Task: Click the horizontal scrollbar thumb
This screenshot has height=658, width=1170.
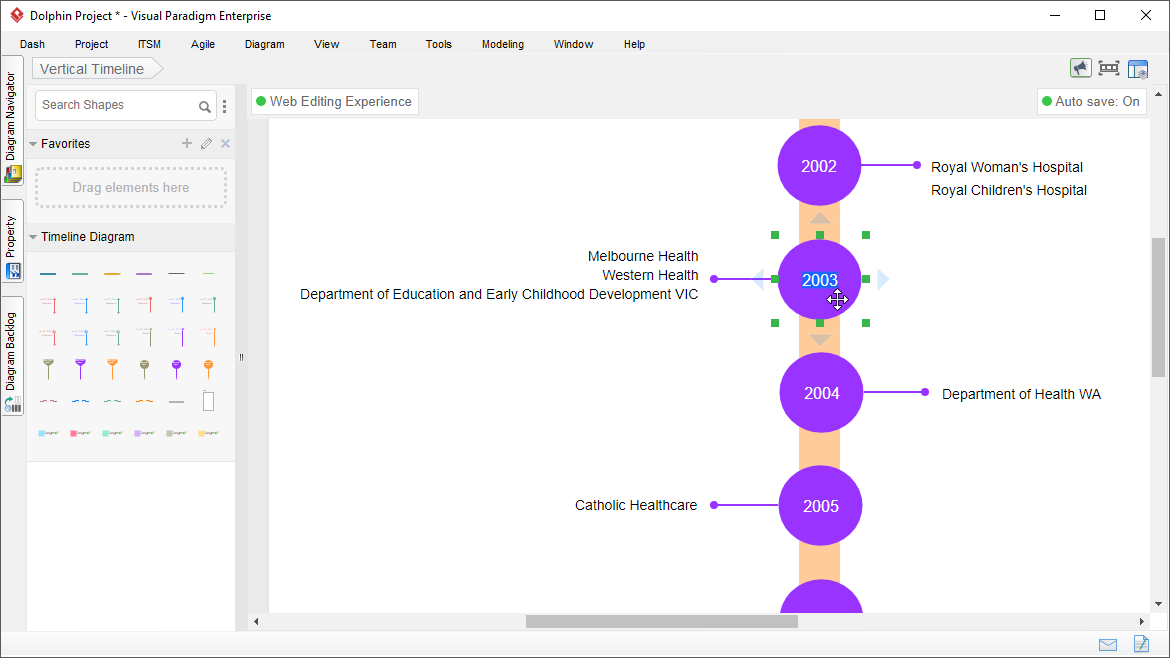Action: (x=662, y=621)
